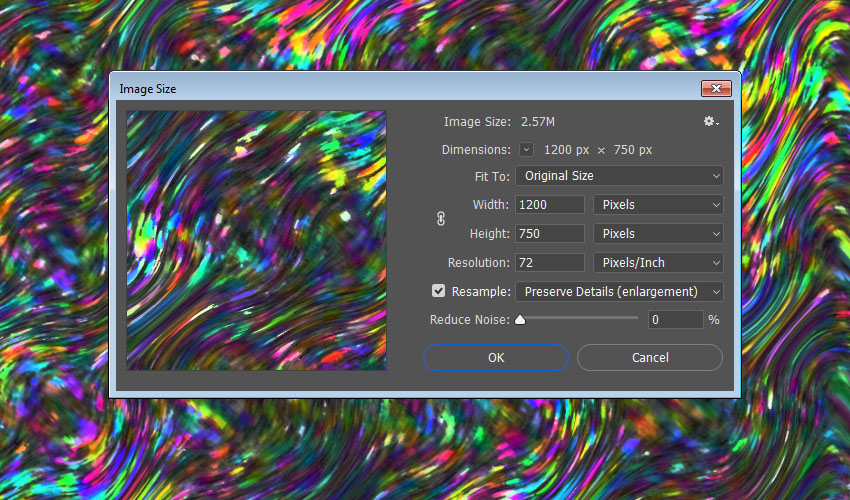Click the Resolution value field
The height and width of the screenshot is (500, 850).
click(x=549, y=263)
